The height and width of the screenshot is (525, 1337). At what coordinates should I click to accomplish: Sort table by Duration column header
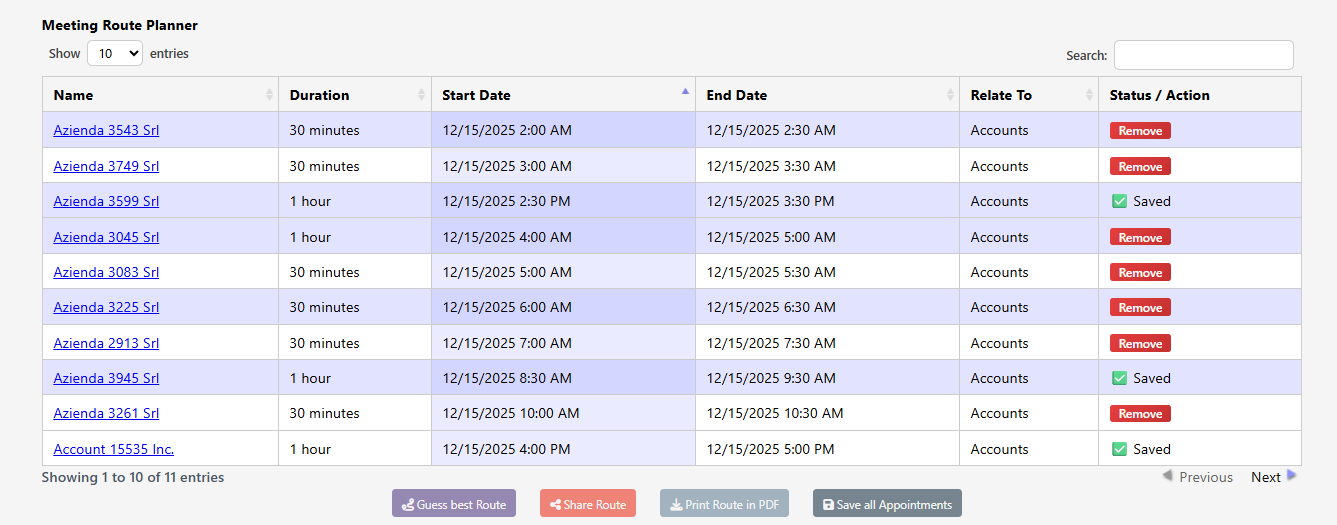(355, 95)
